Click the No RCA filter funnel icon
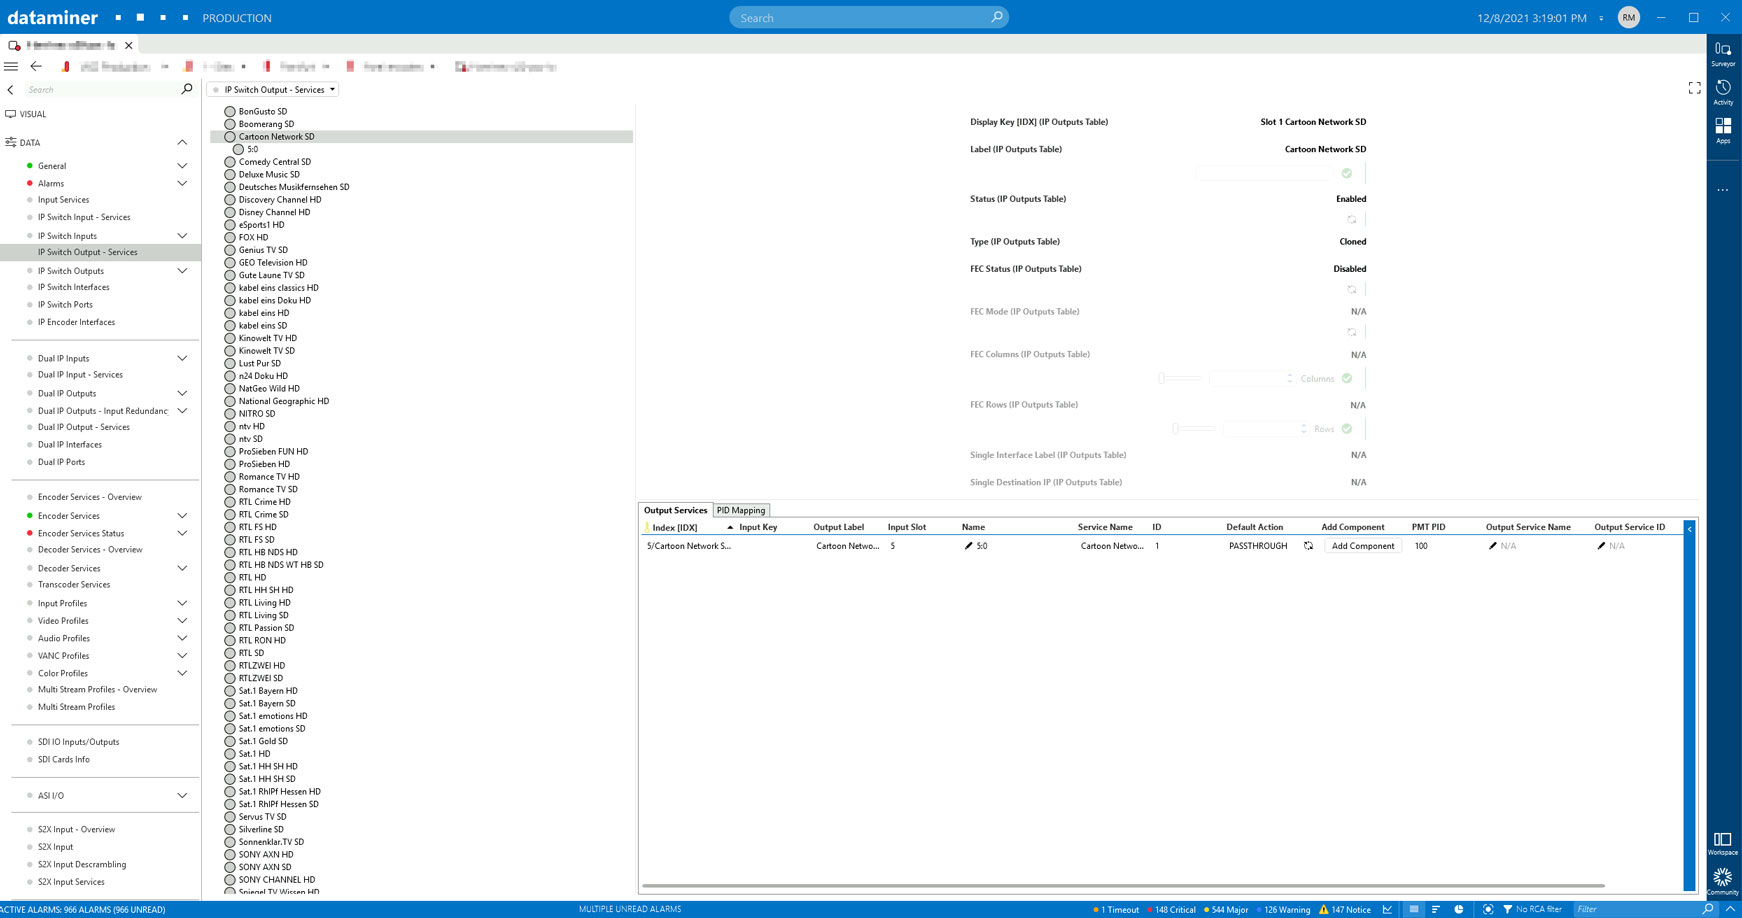This screenshot has height=918, width=1742. pos(1507,909)
